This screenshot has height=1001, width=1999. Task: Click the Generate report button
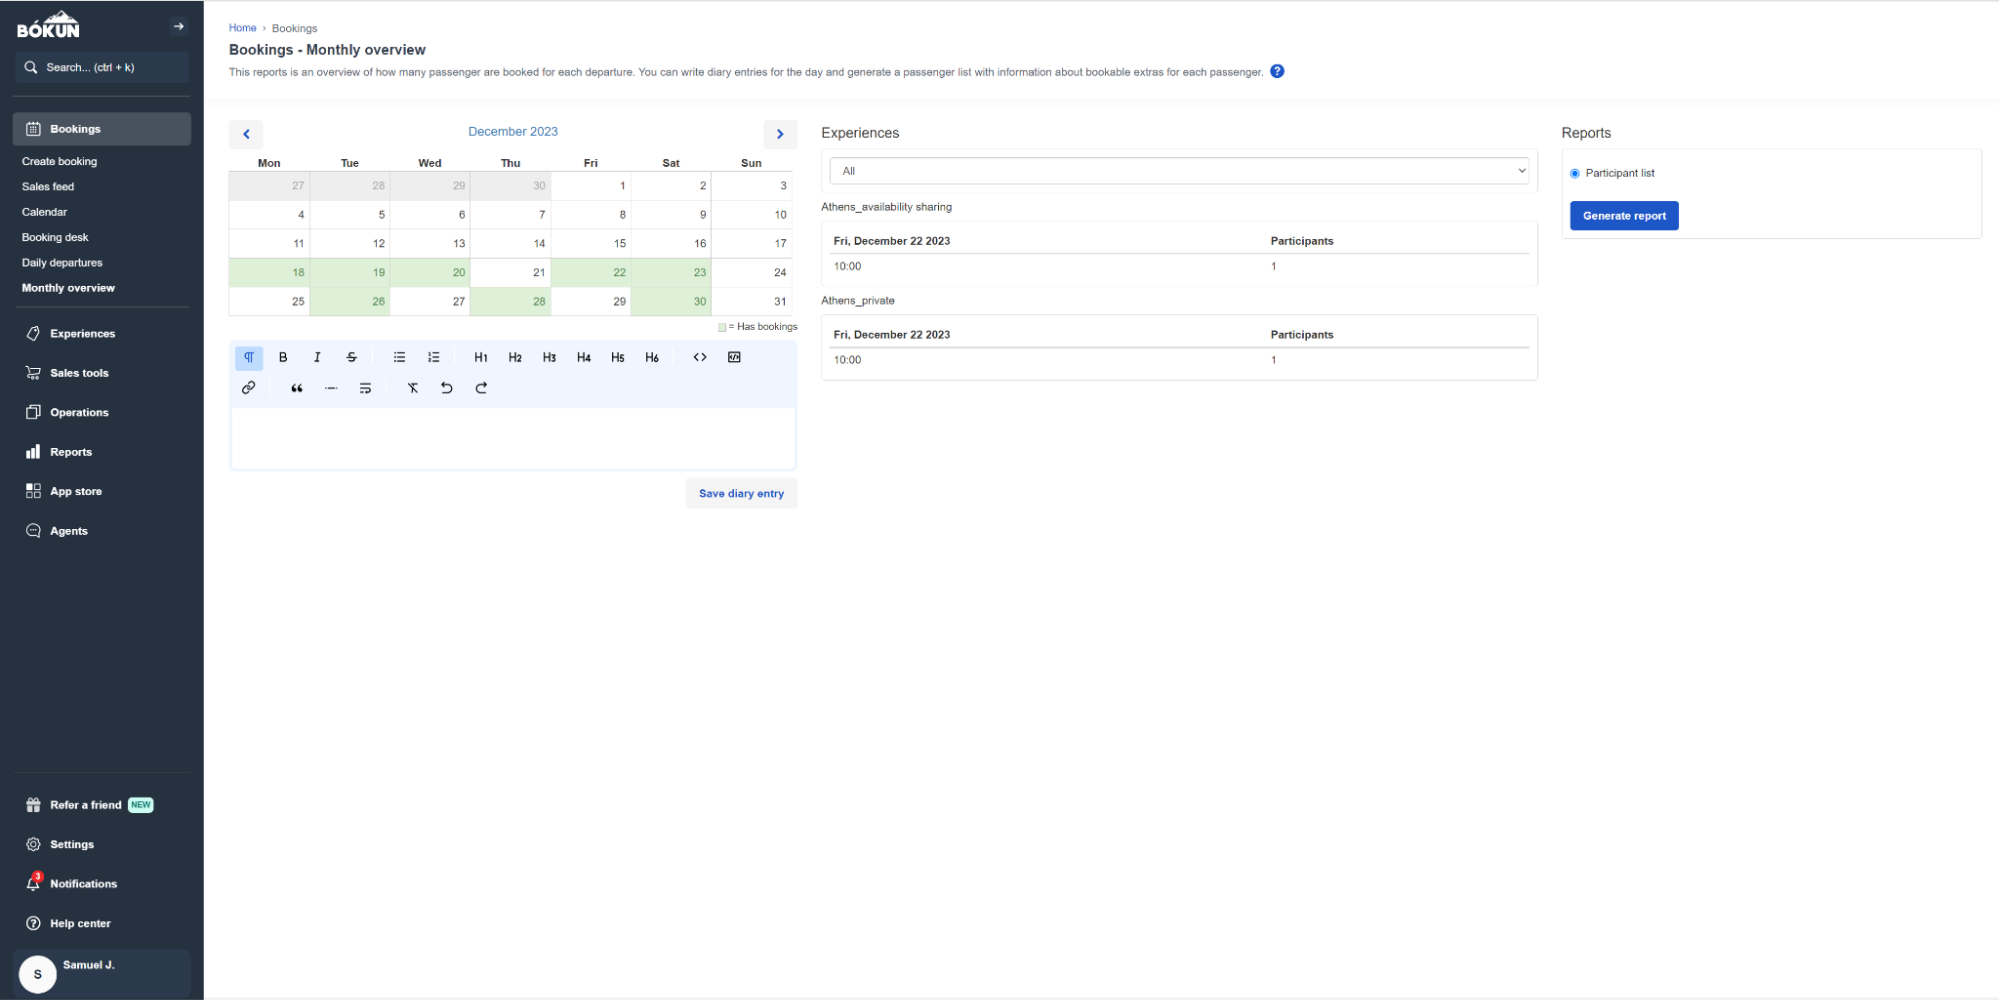(x=1624, y=216)
